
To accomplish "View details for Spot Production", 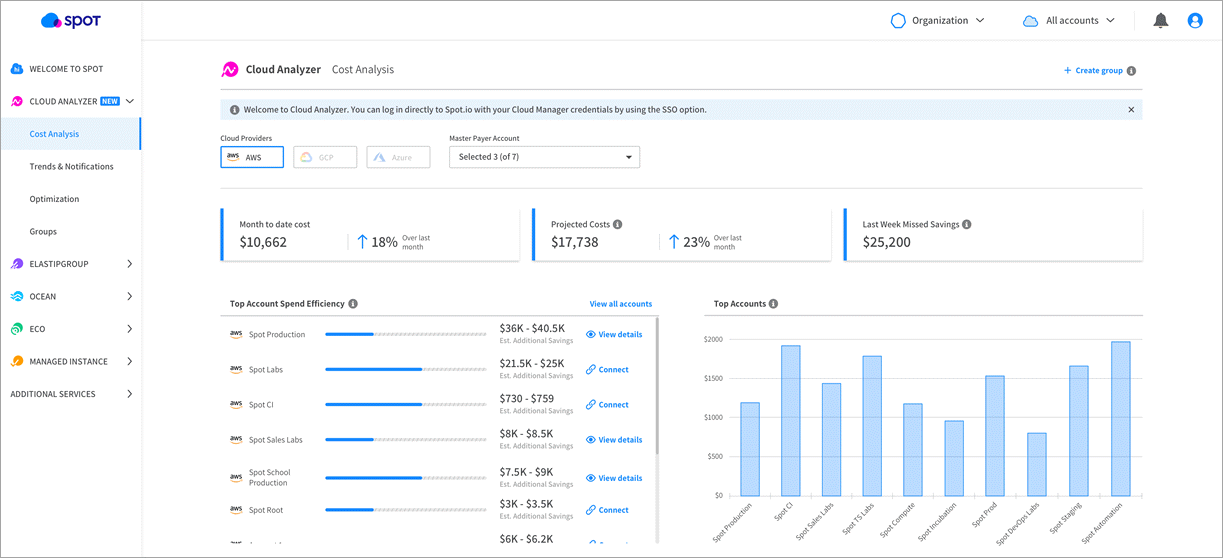I will (614, 334).
